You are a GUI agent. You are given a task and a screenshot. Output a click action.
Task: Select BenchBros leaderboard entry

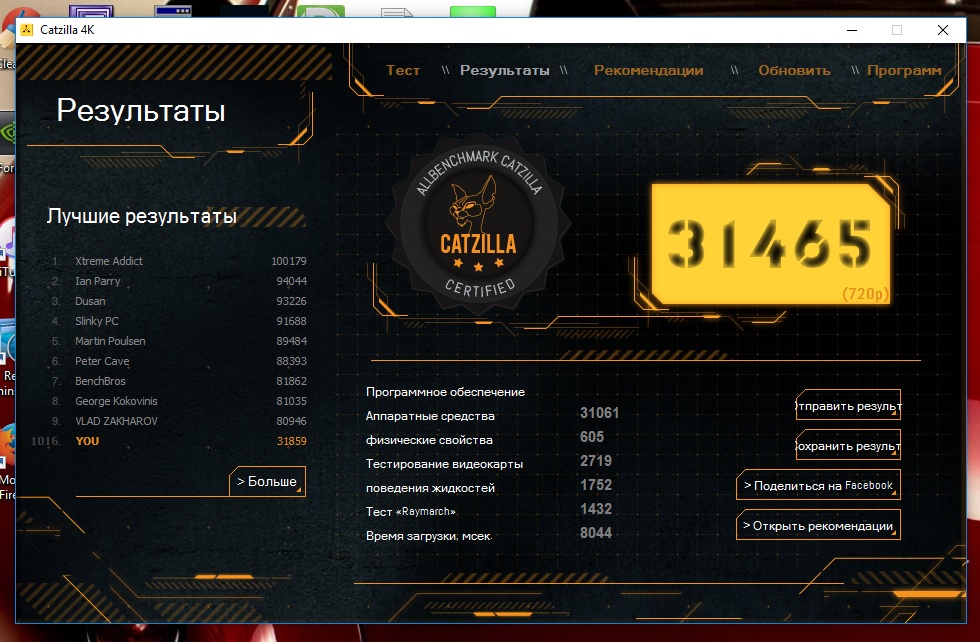coord(179,381)
